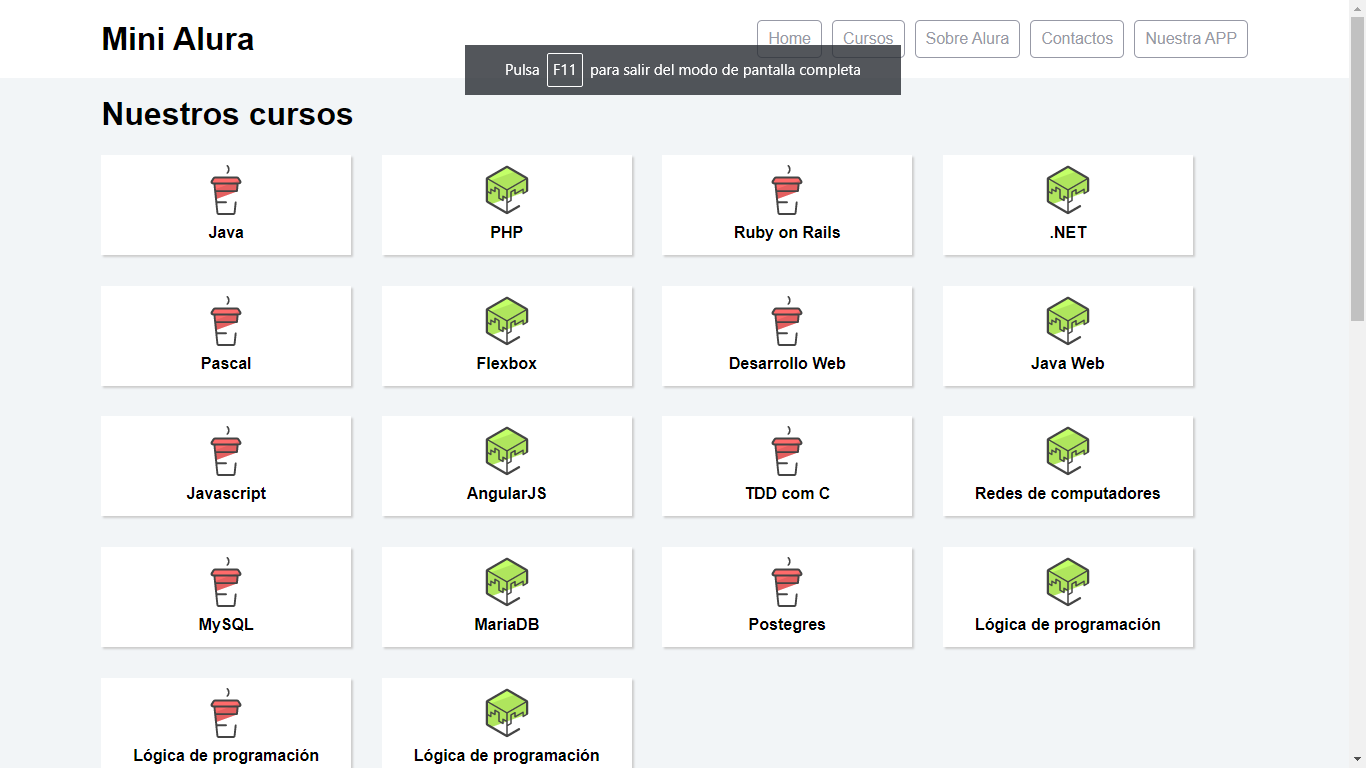This screenshot has width=1366, height=768.
Task: Click the vertical page scrollbar thumb
Action: click(1357, 168)
